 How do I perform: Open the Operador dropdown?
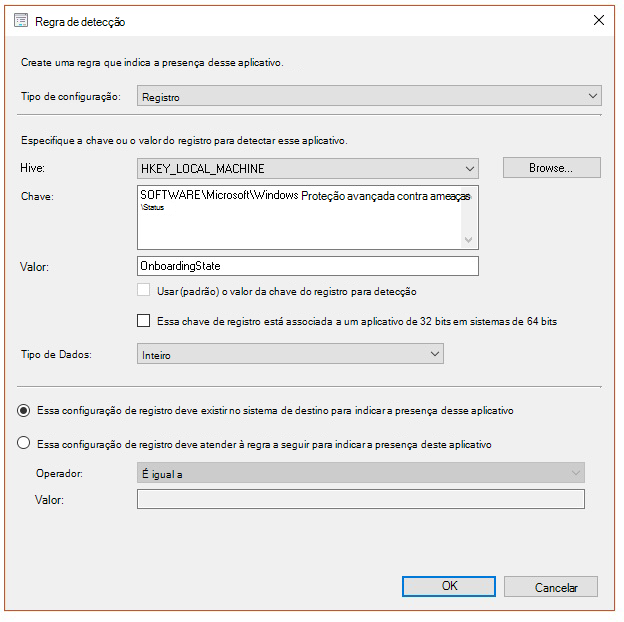click(360, 473)
